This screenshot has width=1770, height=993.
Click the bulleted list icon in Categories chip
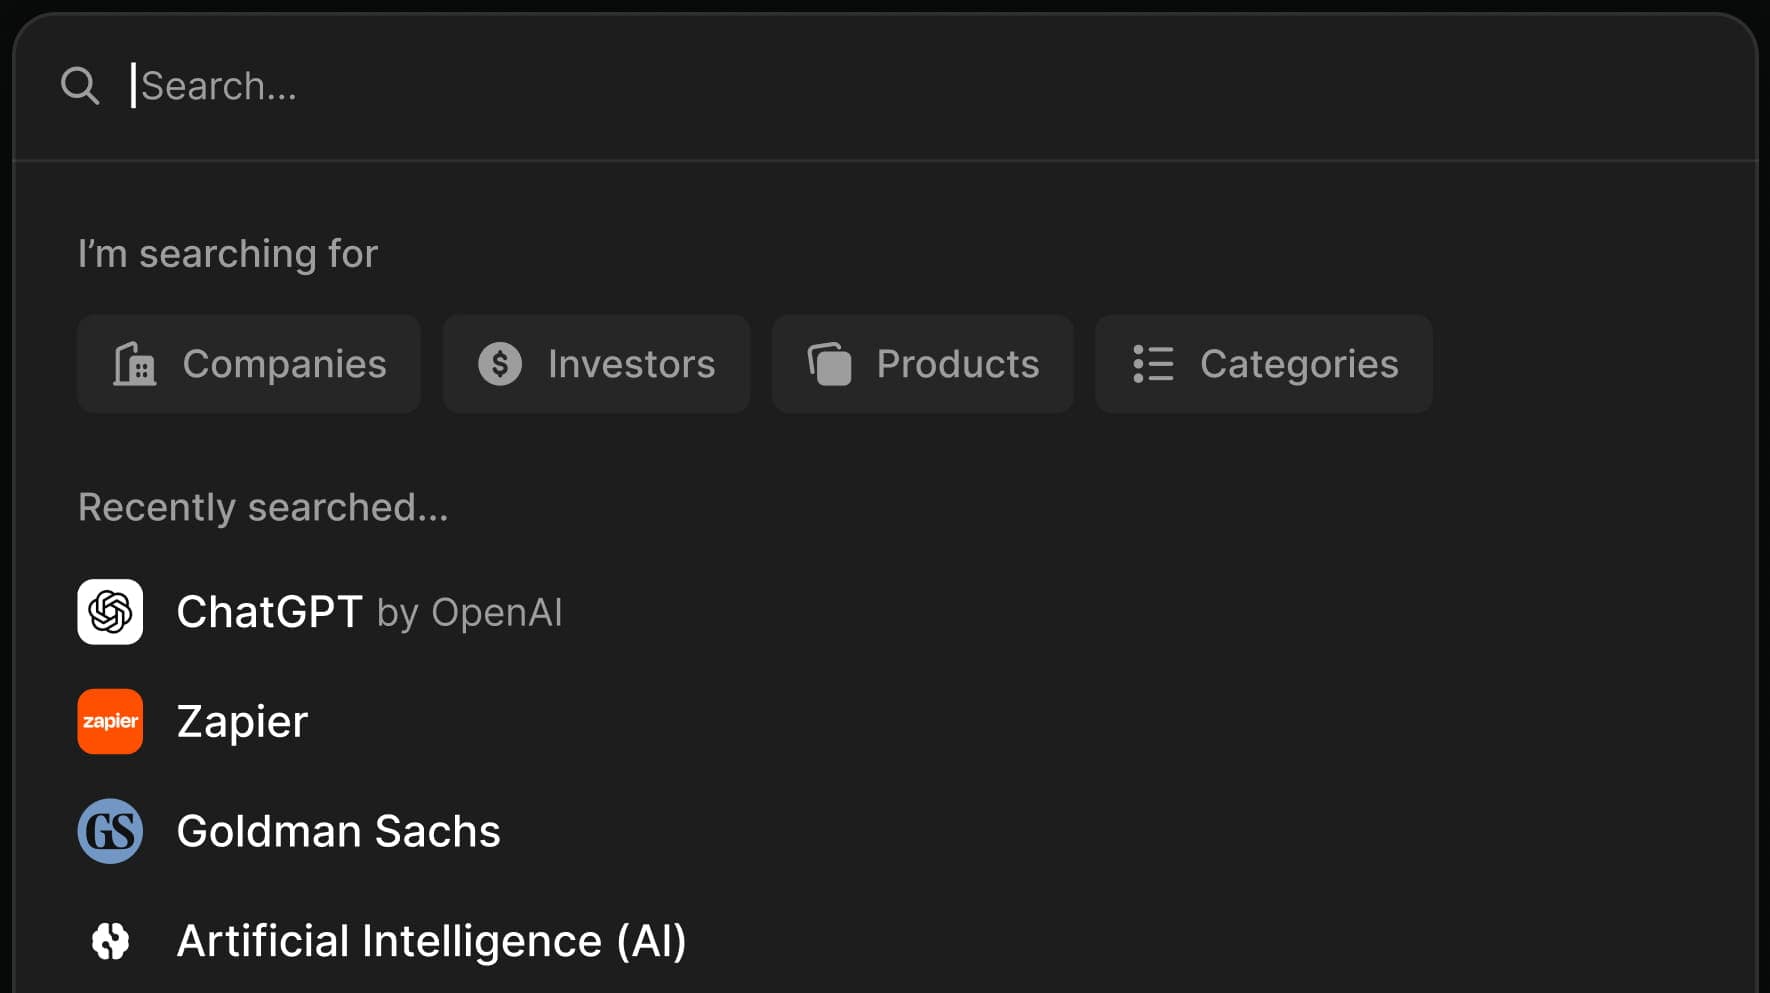pyautogui.click(x=1152, y=364)
